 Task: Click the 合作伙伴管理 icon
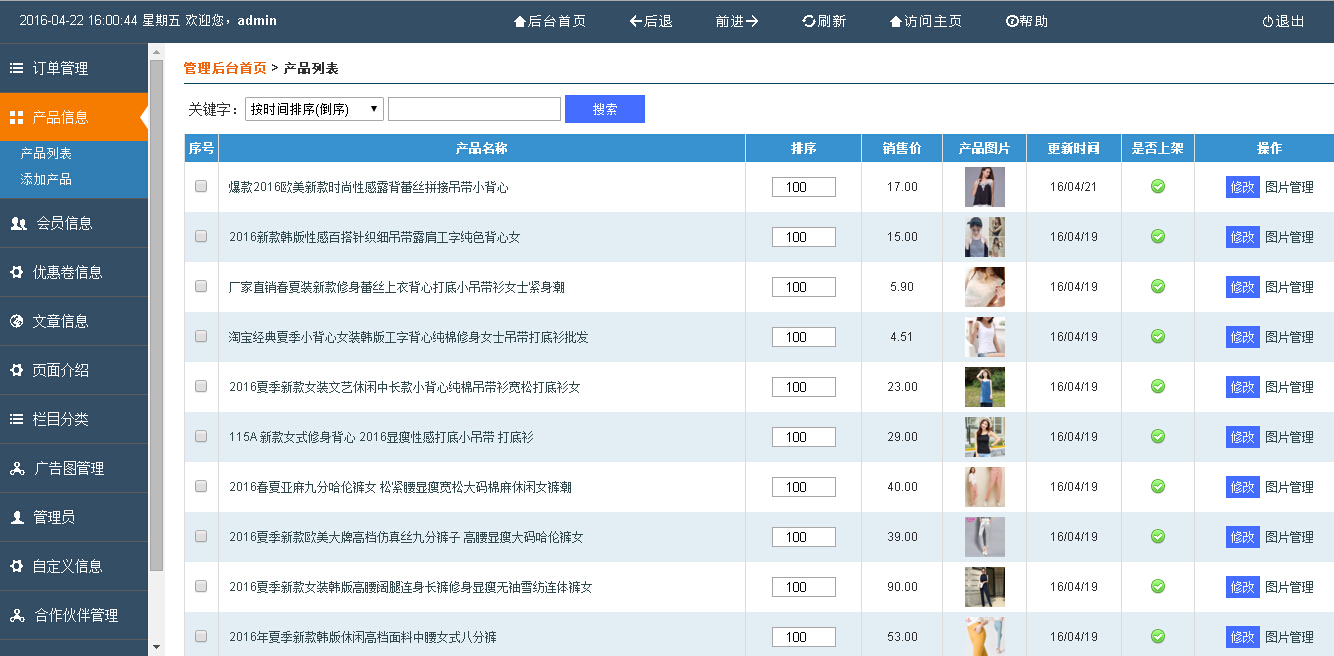pyautogui.click(x=17, y=615)
